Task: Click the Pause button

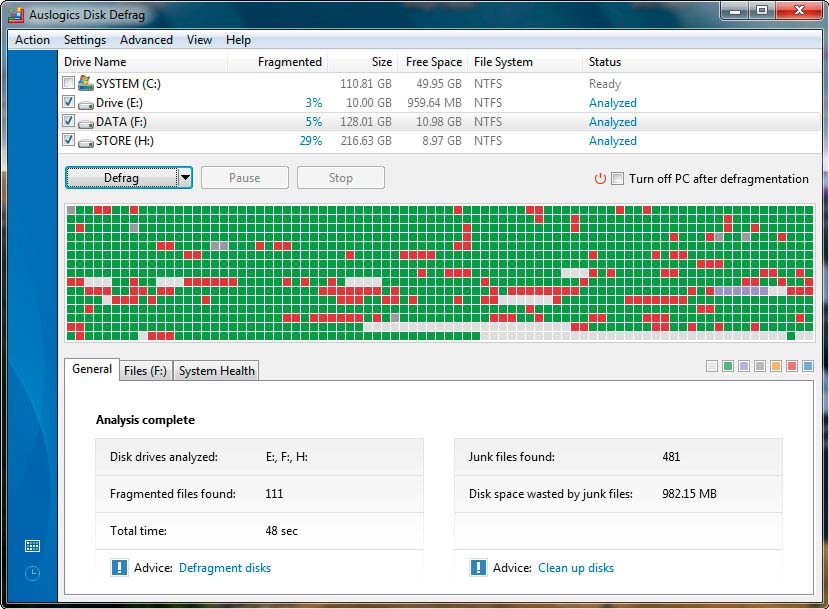Action: pyautogui.click(x=245, y=178)
